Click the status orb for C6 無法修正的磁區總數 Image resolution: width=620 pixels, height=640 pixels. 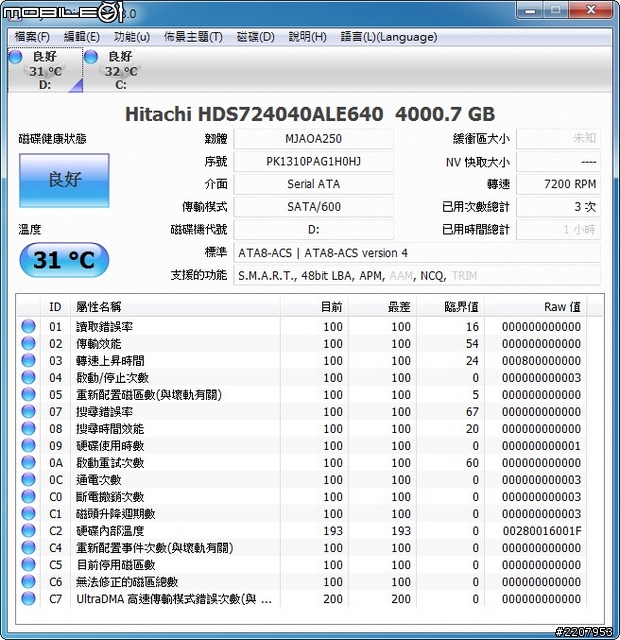(x=28, y=582)
